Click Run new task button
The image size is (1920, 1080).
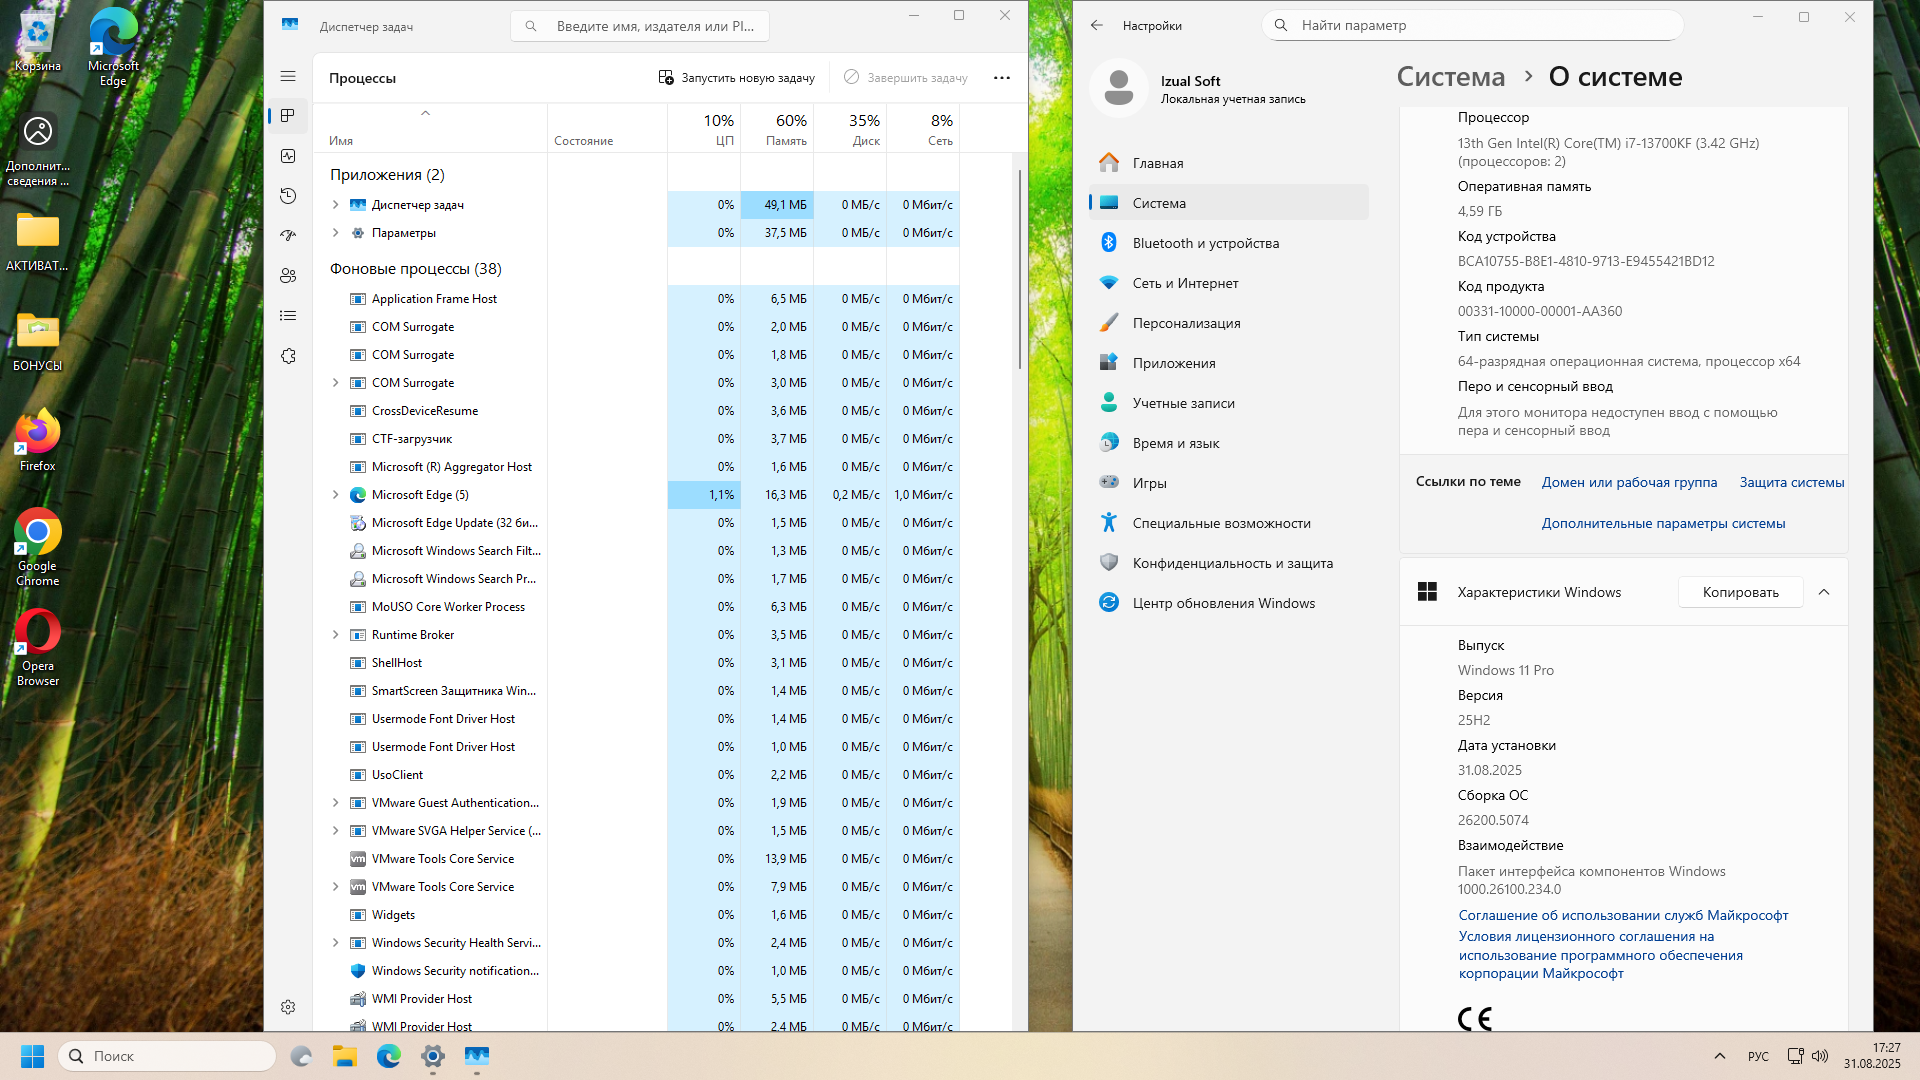736,78
